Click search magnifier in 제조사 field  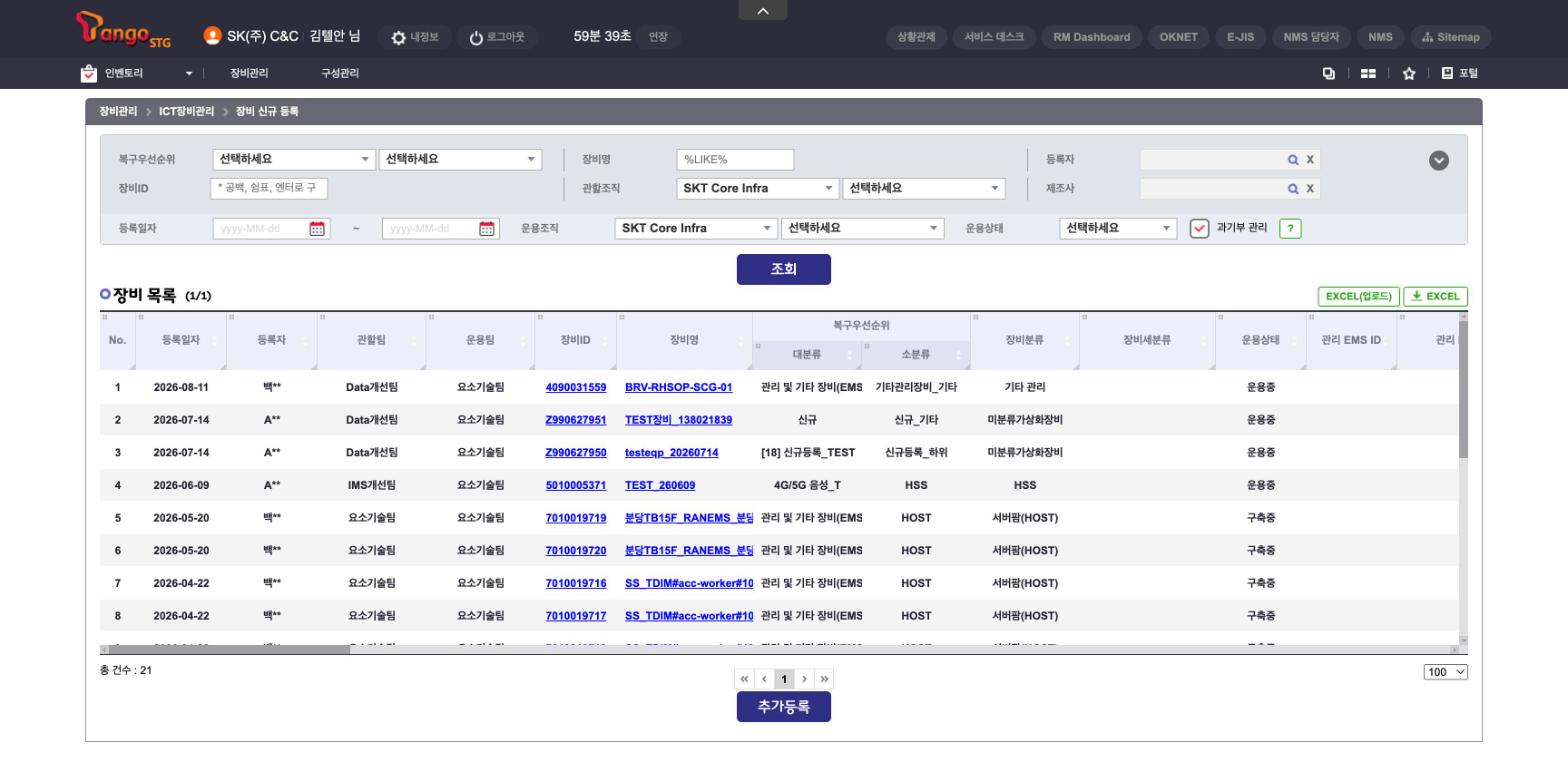point(1293,188)
